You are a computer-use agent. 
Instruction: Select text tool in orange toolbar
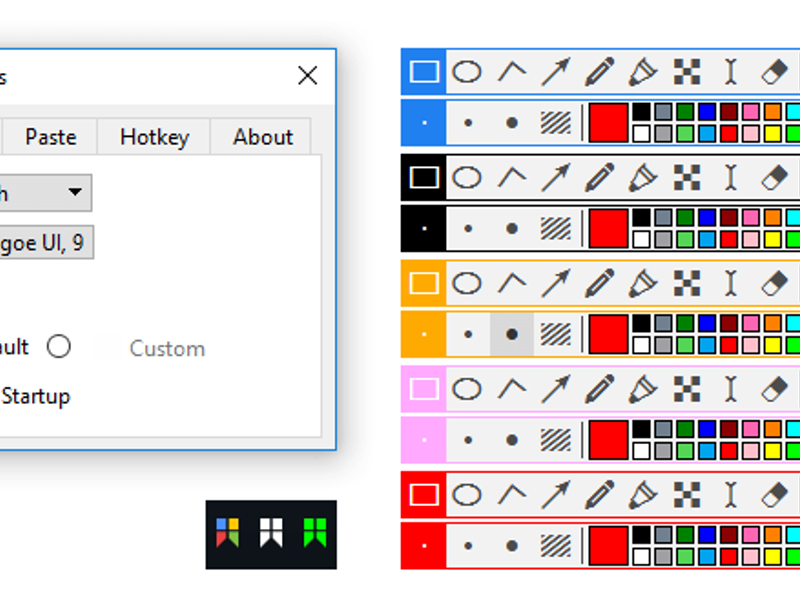(x=731, y=284)
